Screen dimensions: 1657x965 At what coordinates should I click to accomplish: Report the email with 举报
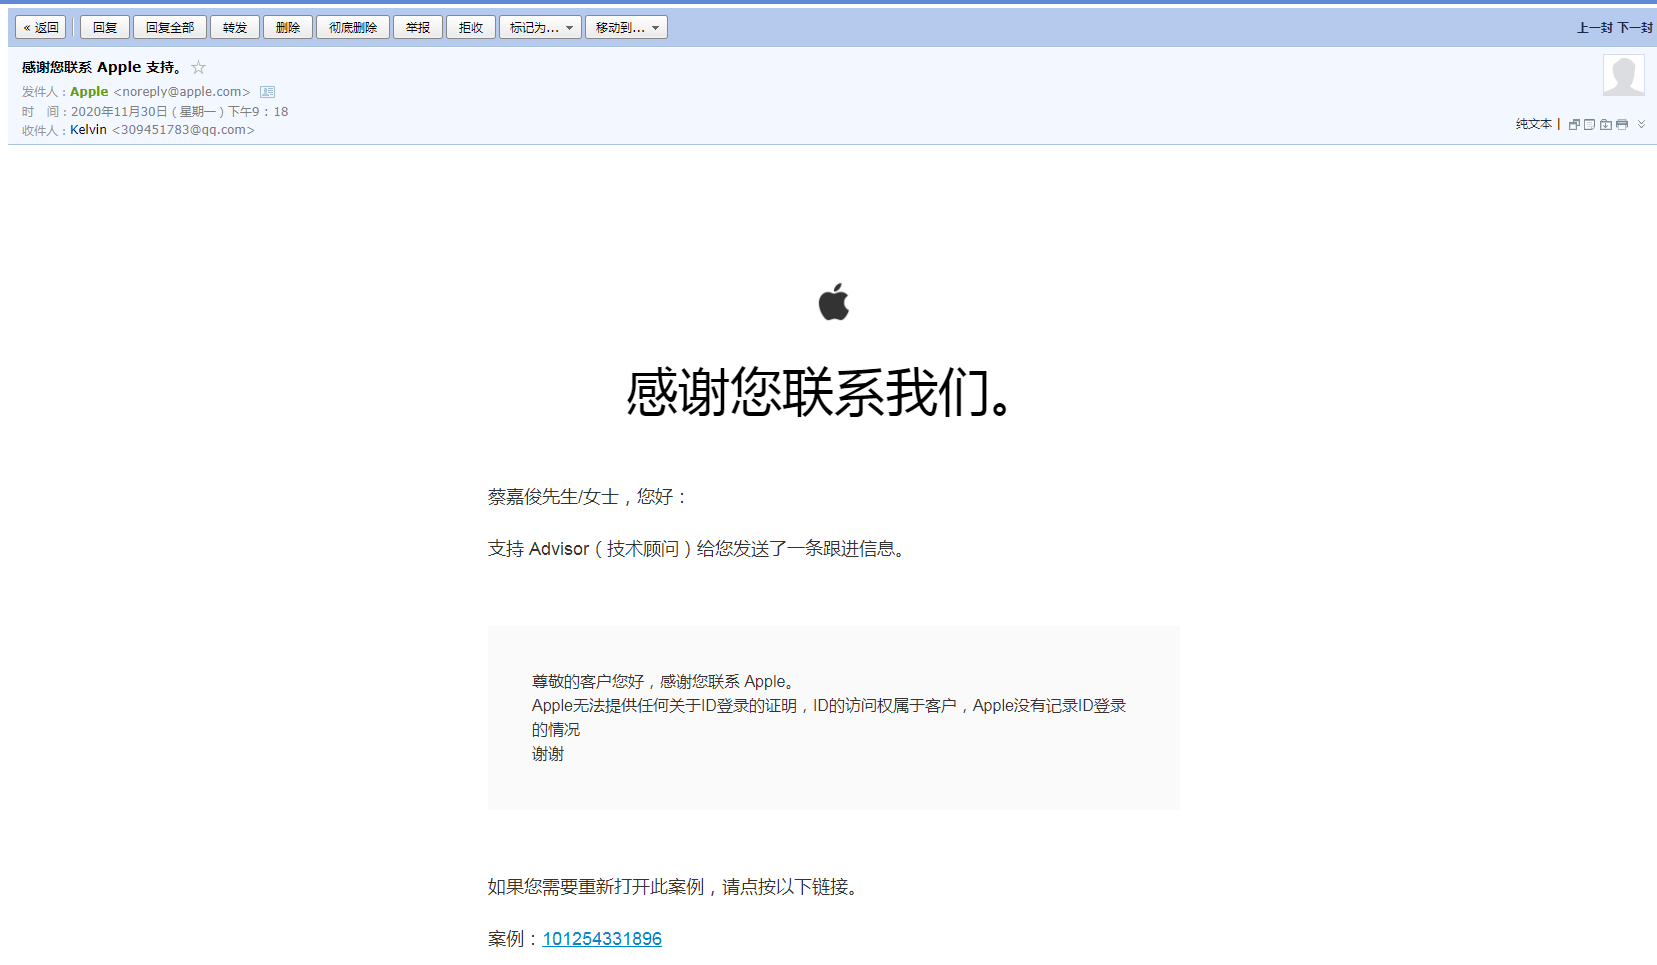(418, 28)
